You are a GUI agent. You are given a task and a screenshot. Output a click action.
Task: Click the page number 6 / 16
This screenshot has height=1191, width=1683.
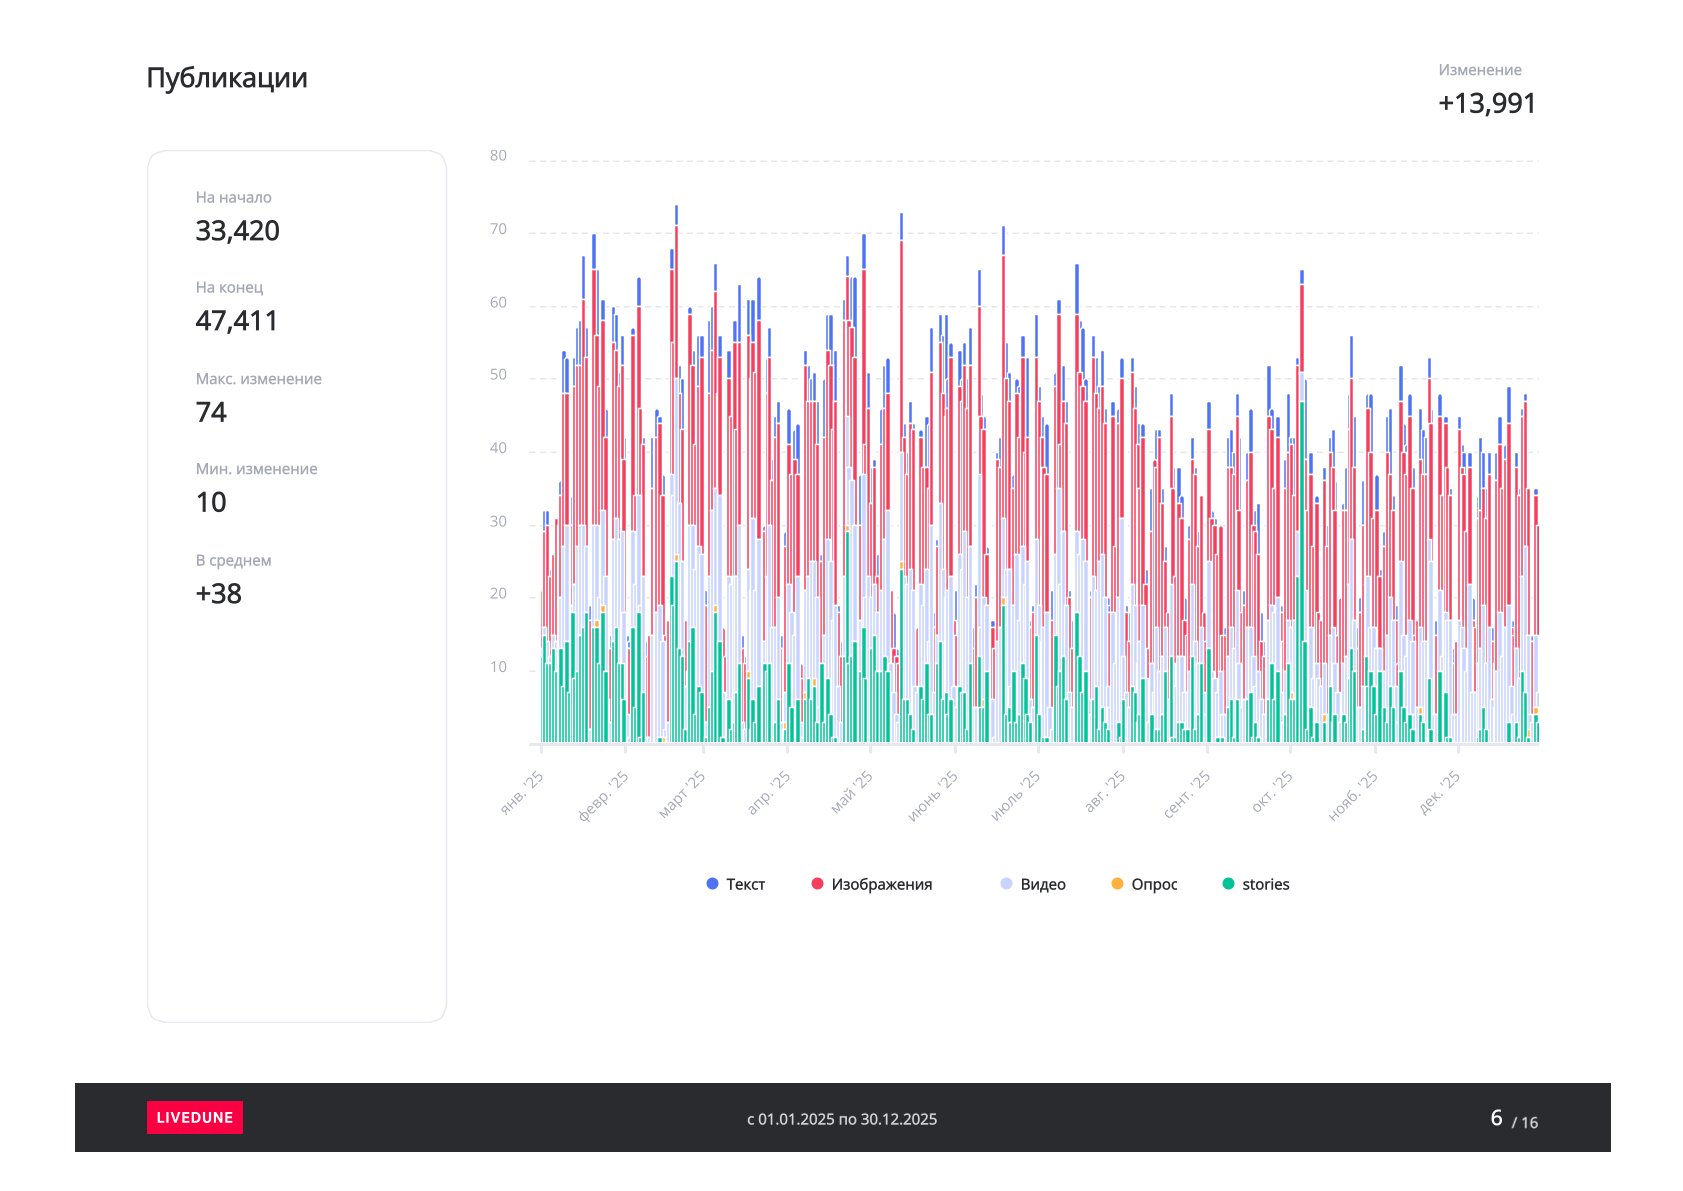[1513, 1119]
